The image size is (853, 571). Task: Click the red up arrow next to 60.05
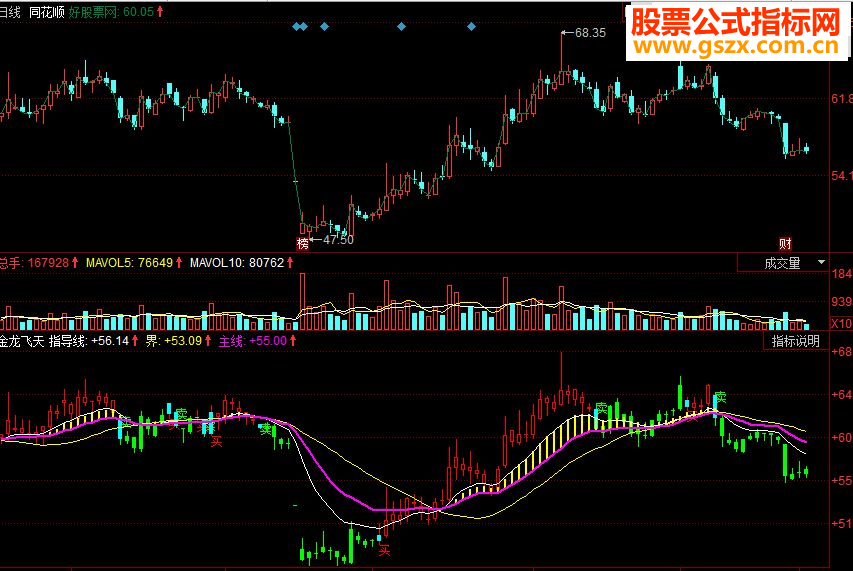coord(160,11)
